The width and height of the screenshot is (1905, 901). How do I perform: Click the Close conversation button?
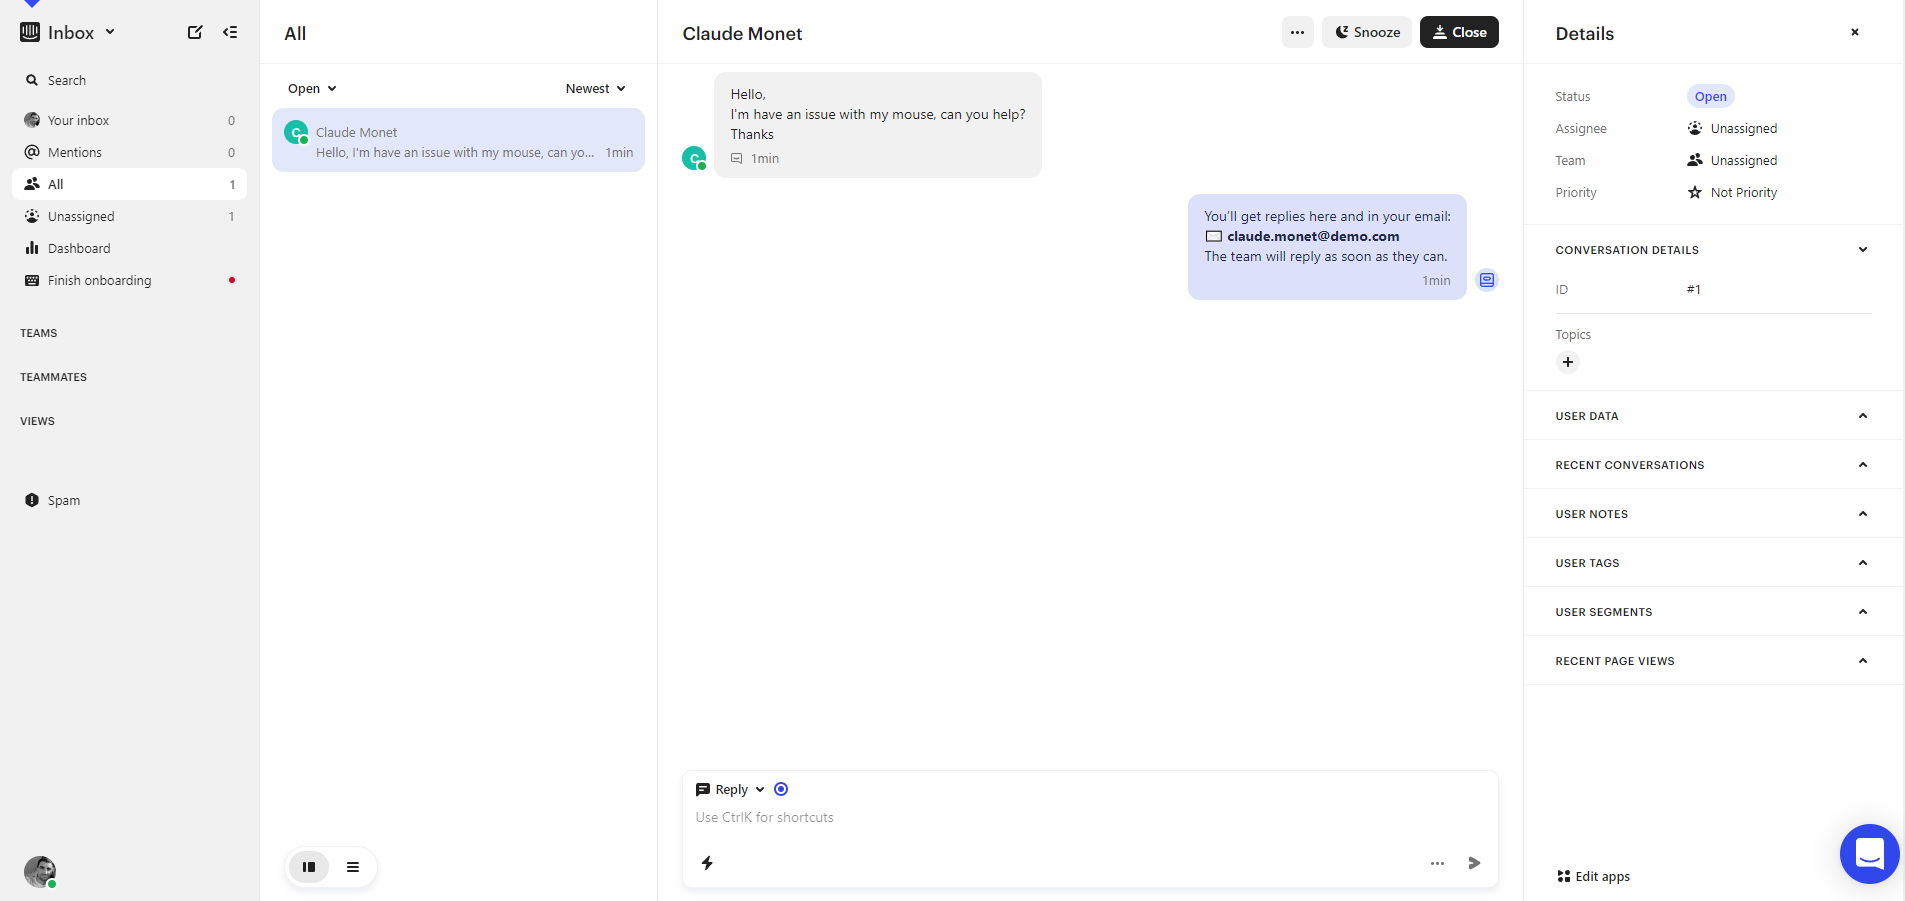1459,32
